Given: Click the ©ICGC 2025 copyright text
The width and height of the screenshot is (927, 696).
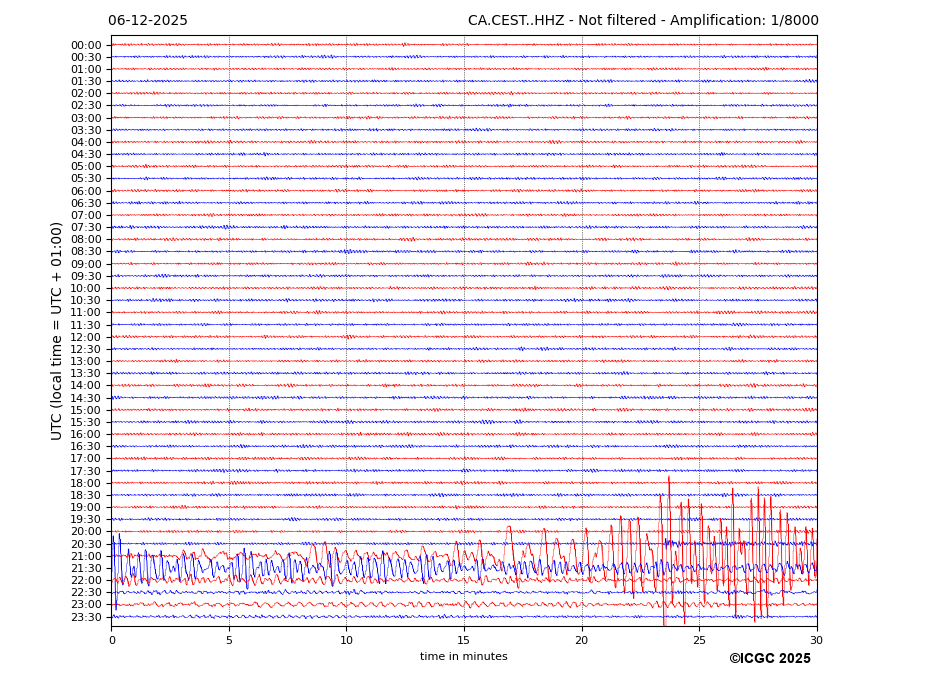Looking at the screenshot, I should 769,659.
